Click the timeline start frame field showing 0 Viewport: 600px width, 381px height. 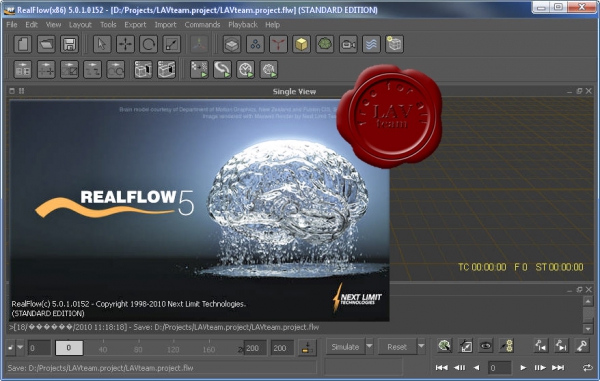39,348
